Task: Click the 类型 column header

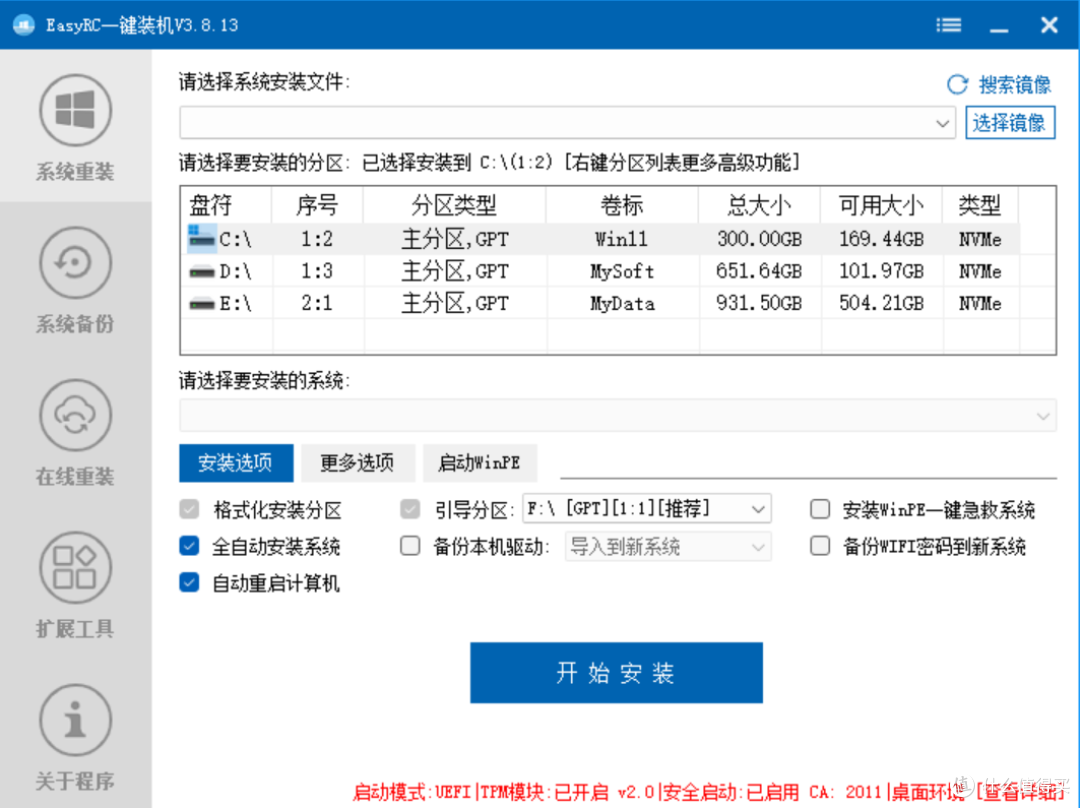Action: (980, 205)
